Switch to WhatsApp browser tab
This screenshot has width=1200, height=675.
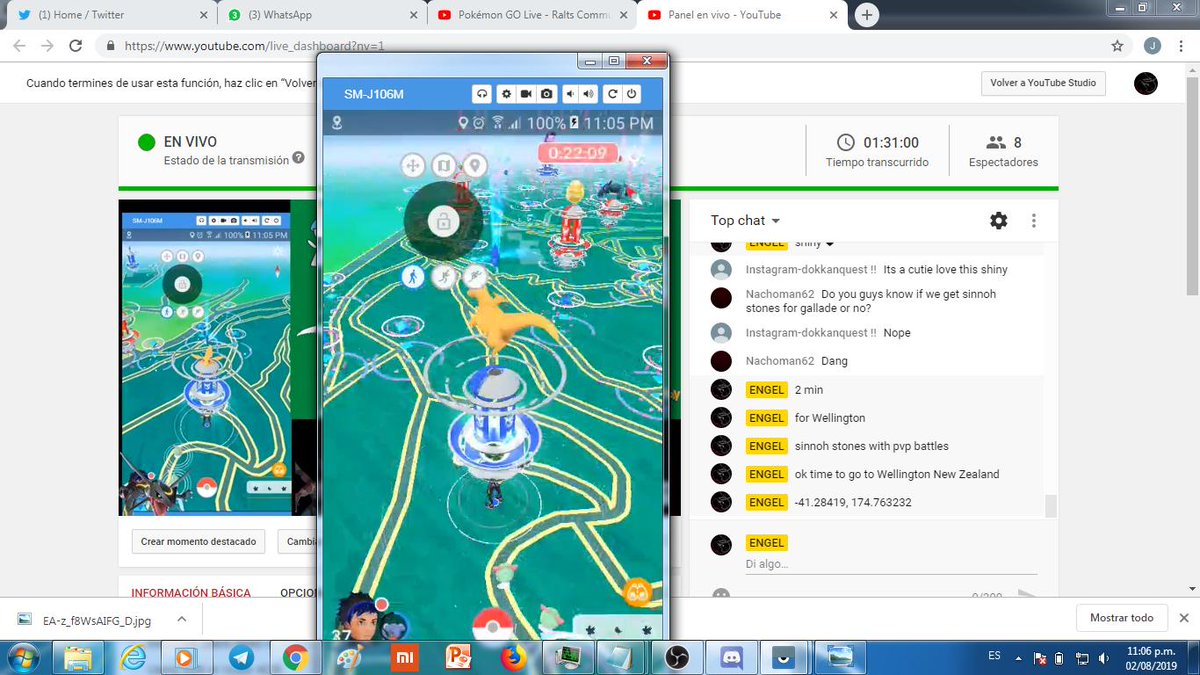320,15
